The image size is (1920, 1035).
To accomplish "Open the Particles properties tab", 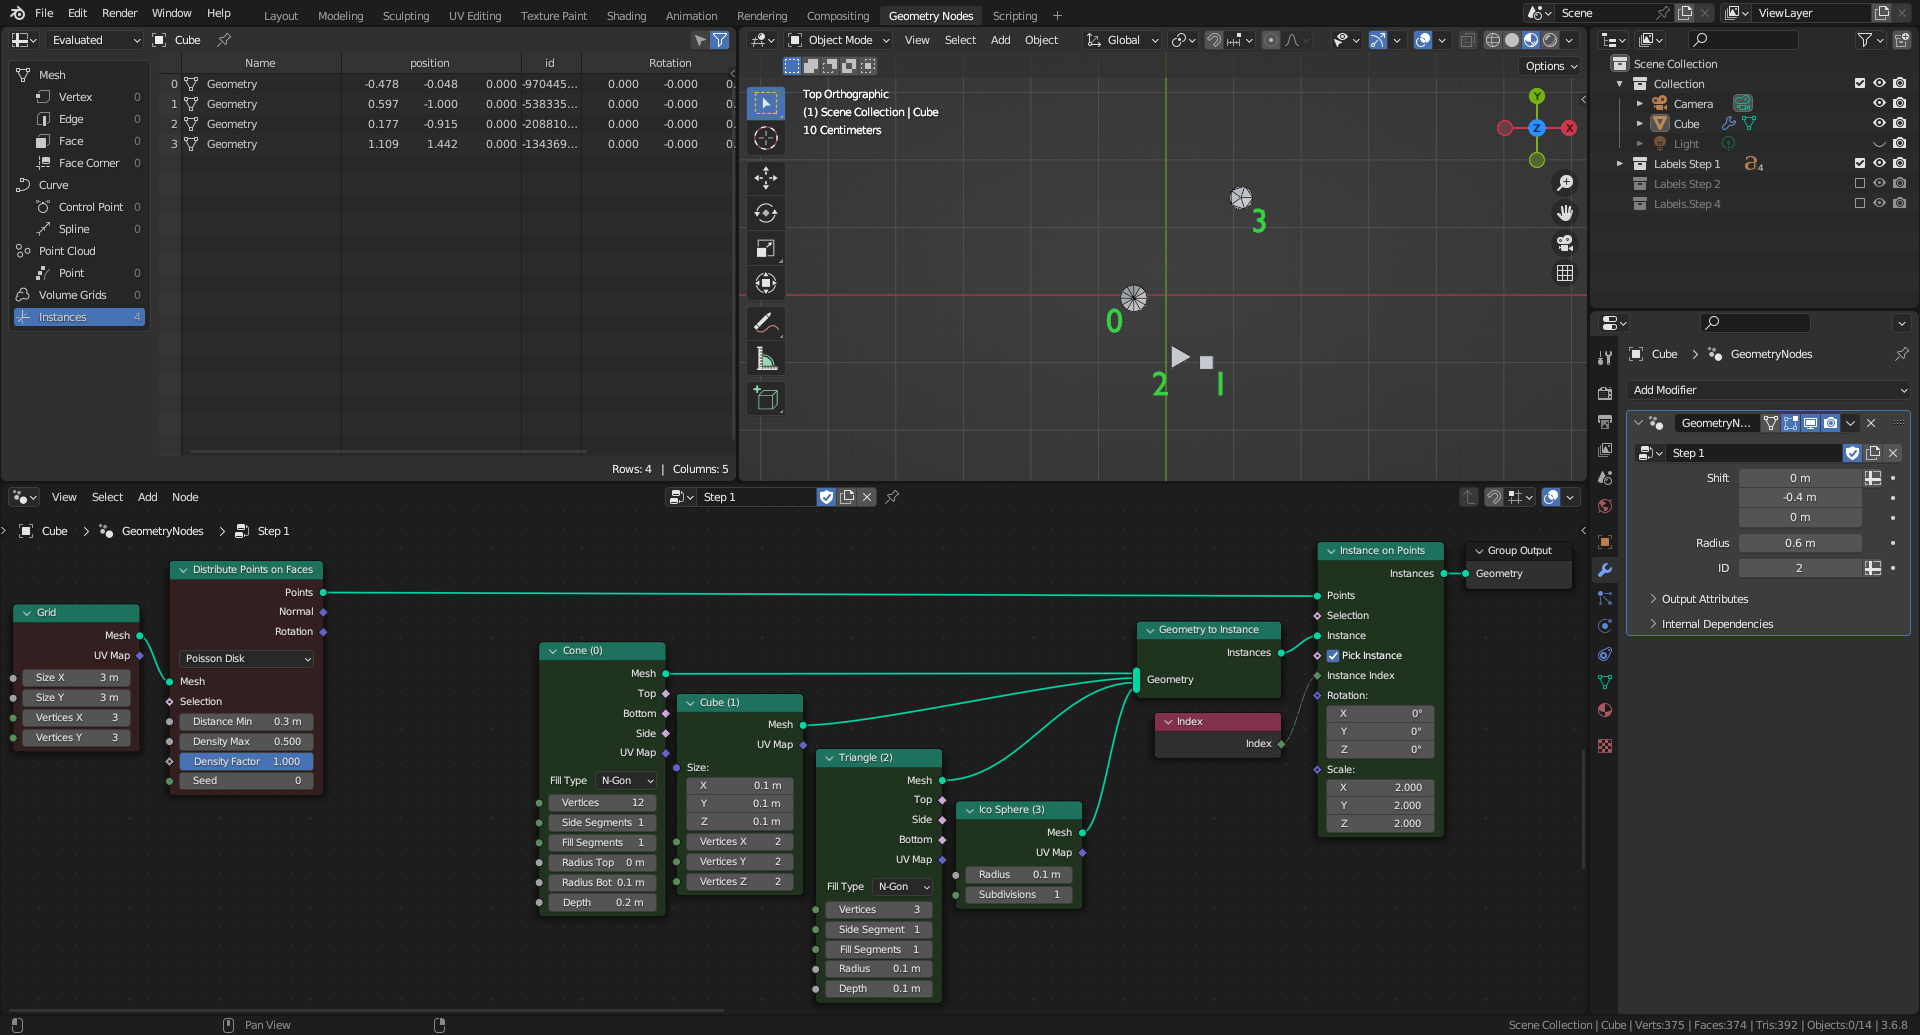I will coord(1605,598).
